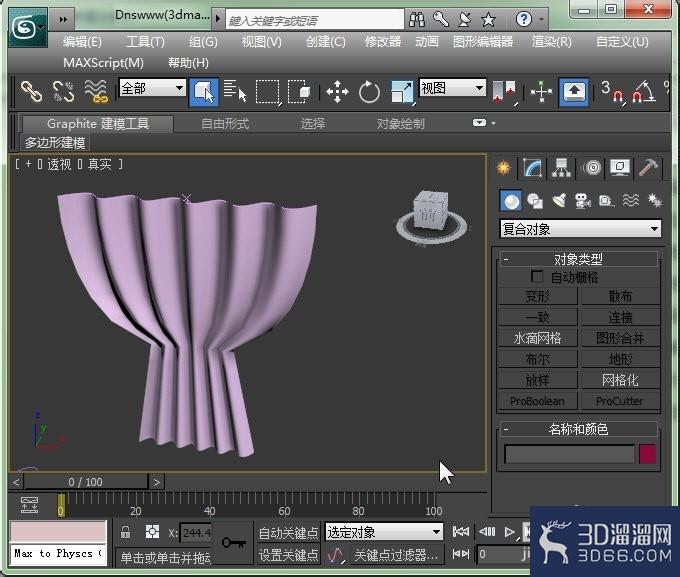Activate the Select and Move tool

tap(337, 92)
